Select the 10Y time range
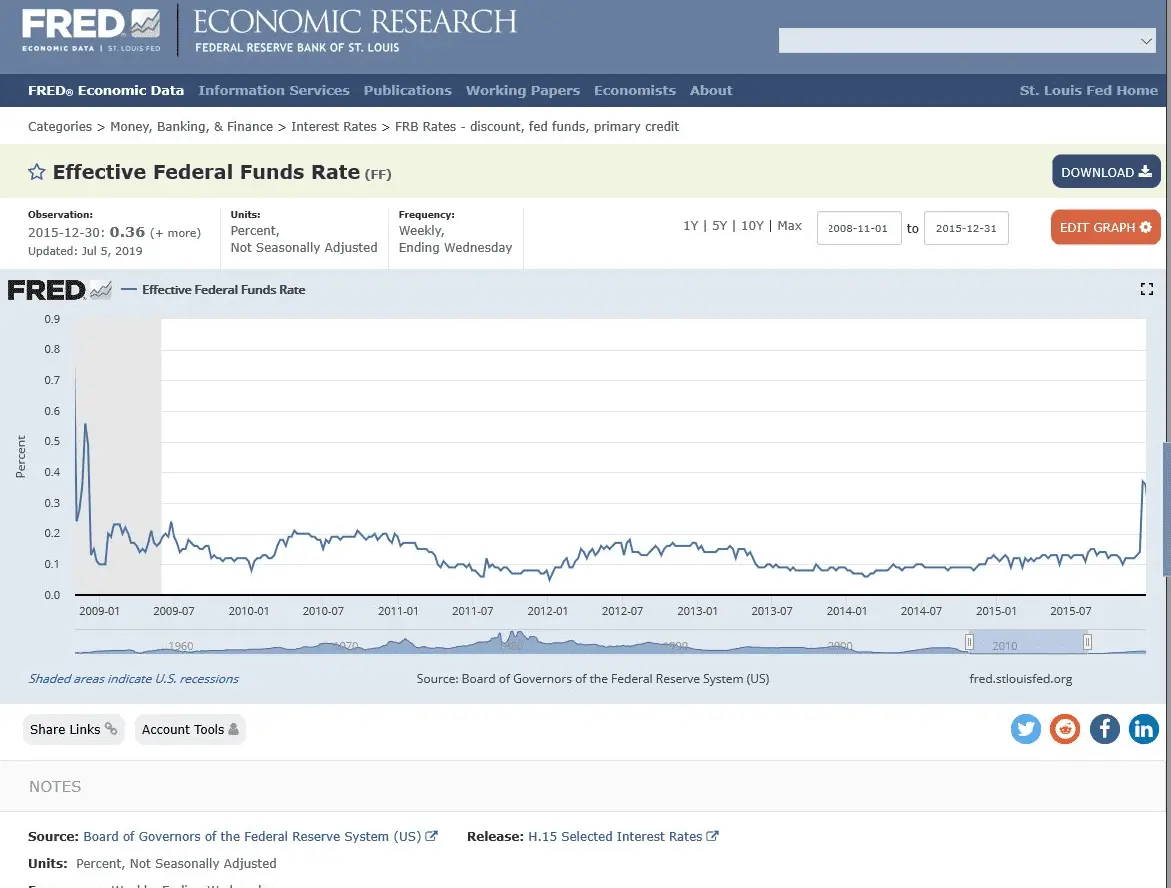 [752, 226]
